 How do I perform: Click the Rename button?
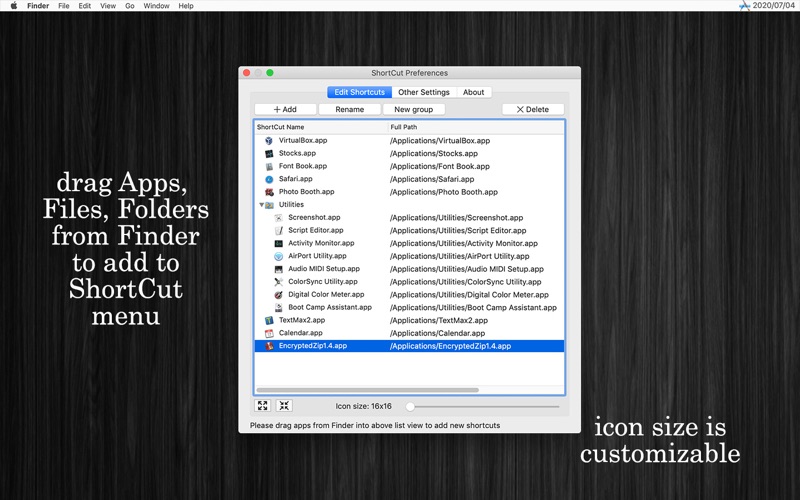(x=349, y=109)
